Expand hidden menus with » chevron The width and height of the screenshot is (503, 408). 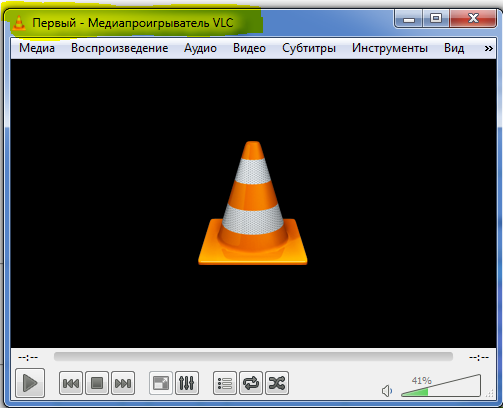[x=488, y=49]
